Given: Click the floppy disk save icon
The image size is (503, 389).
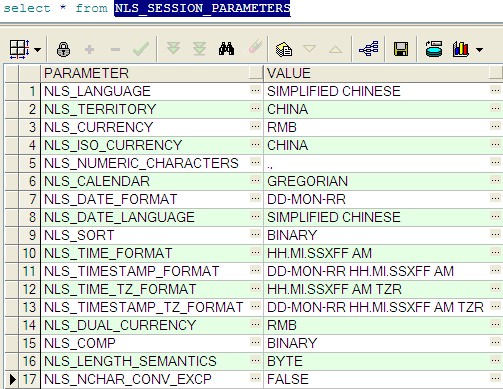Looking at the screenshot, I should coord(401,49).
